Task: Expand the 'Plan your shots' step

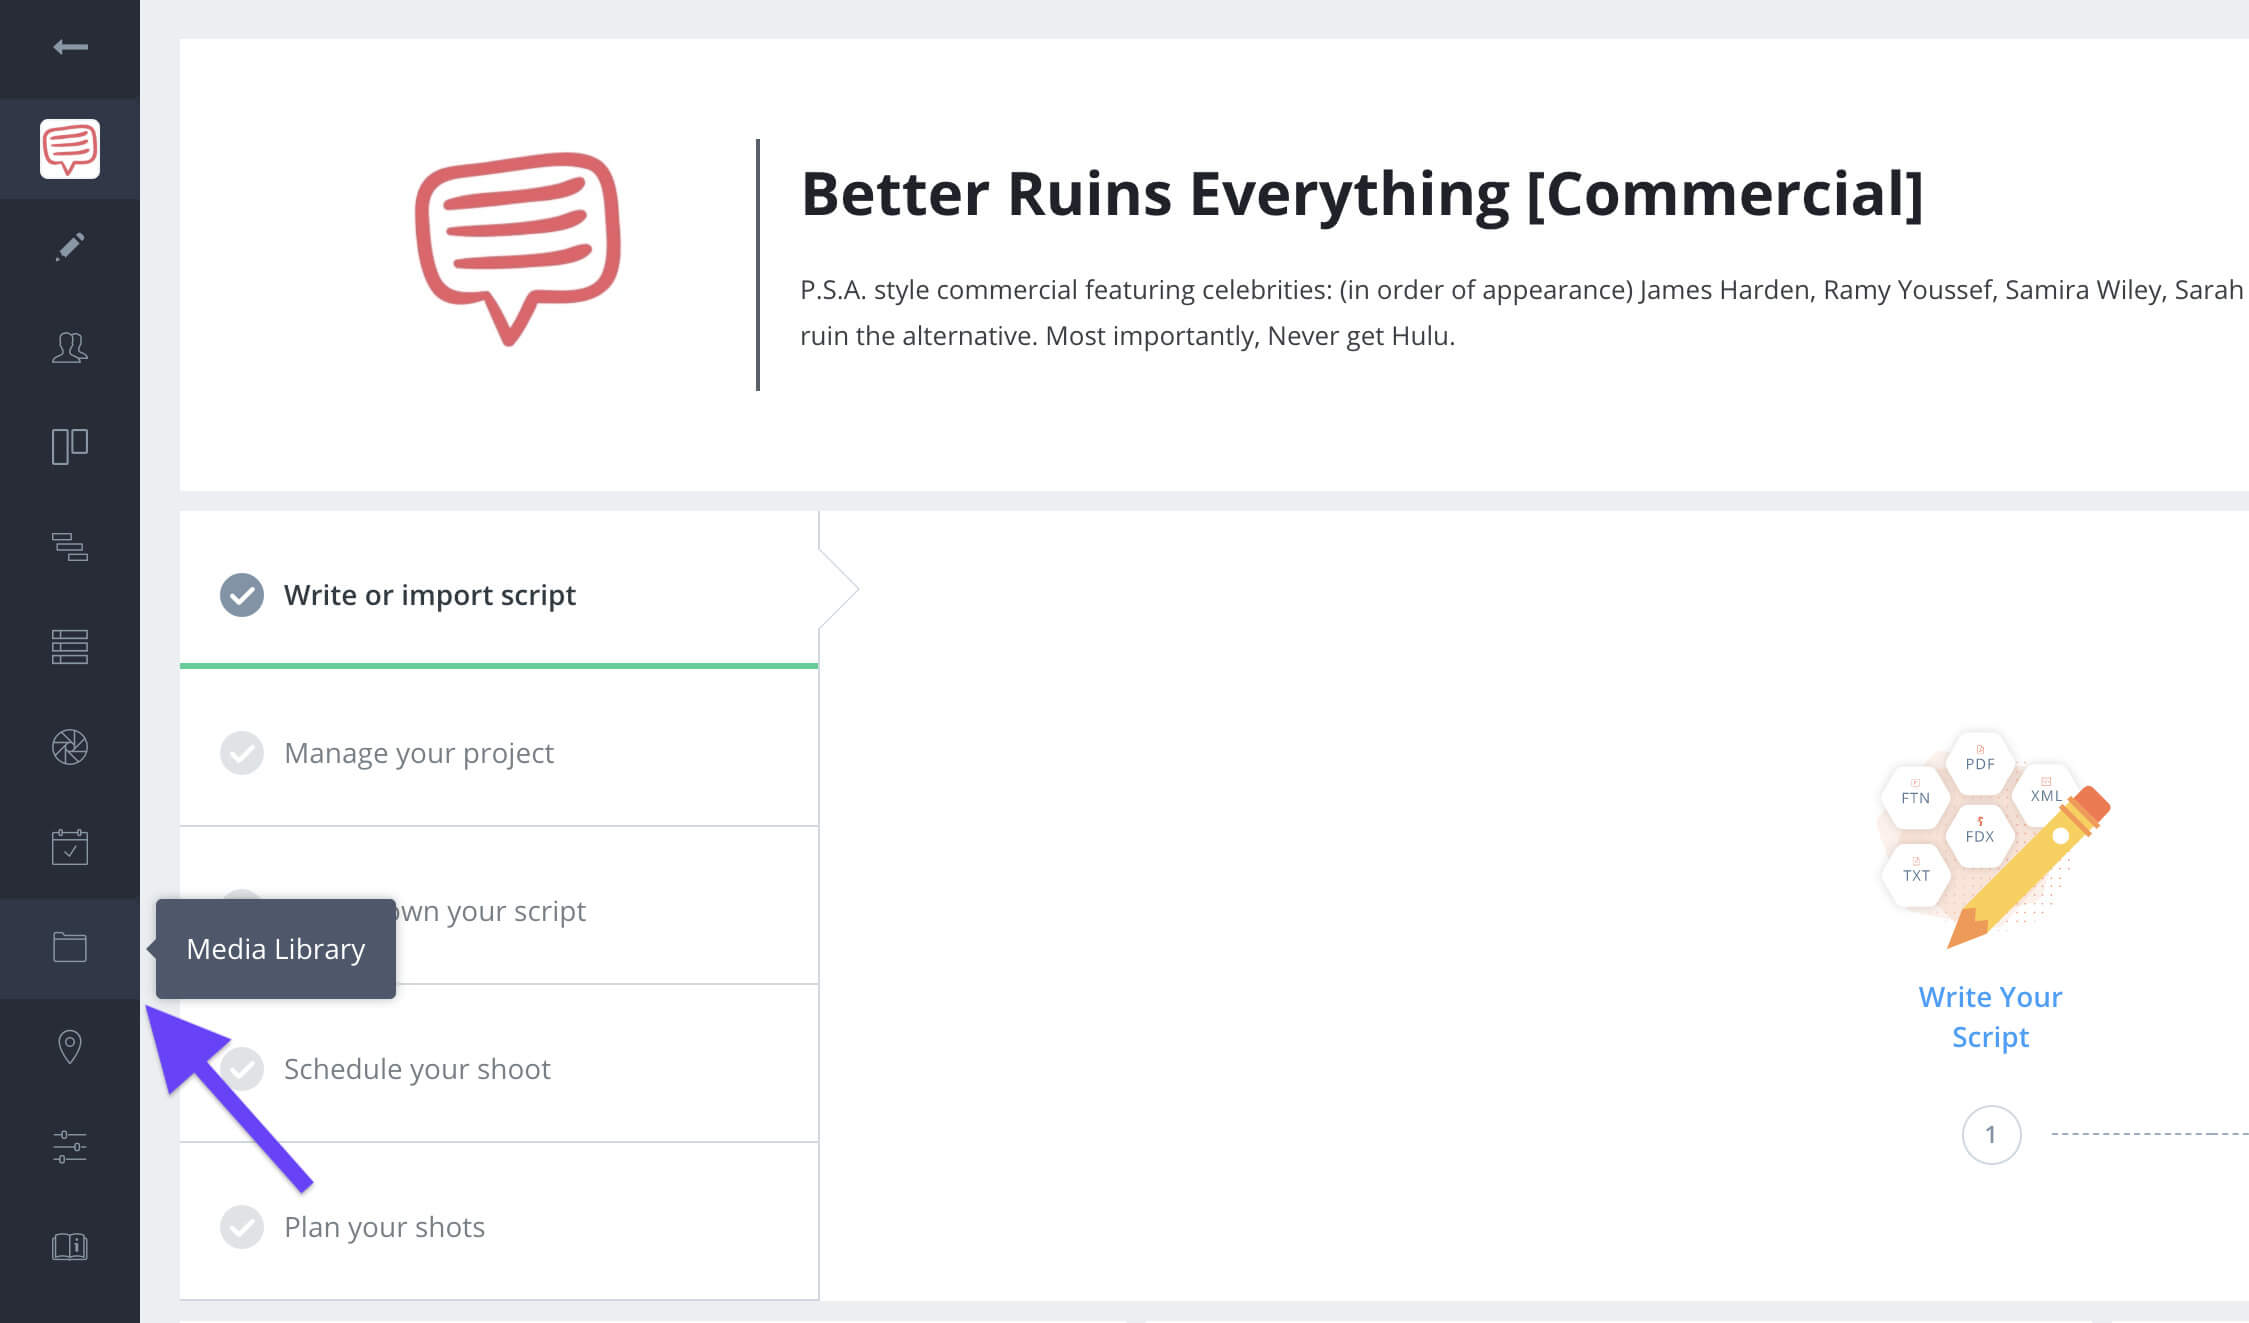Action: tap(383, 1225)
